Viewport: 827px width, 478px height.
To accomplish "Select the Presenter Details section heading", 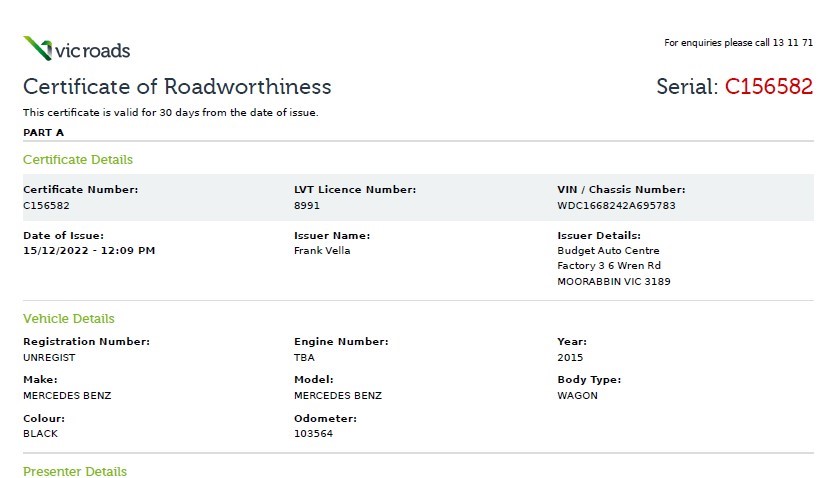I will click(75, 471).
